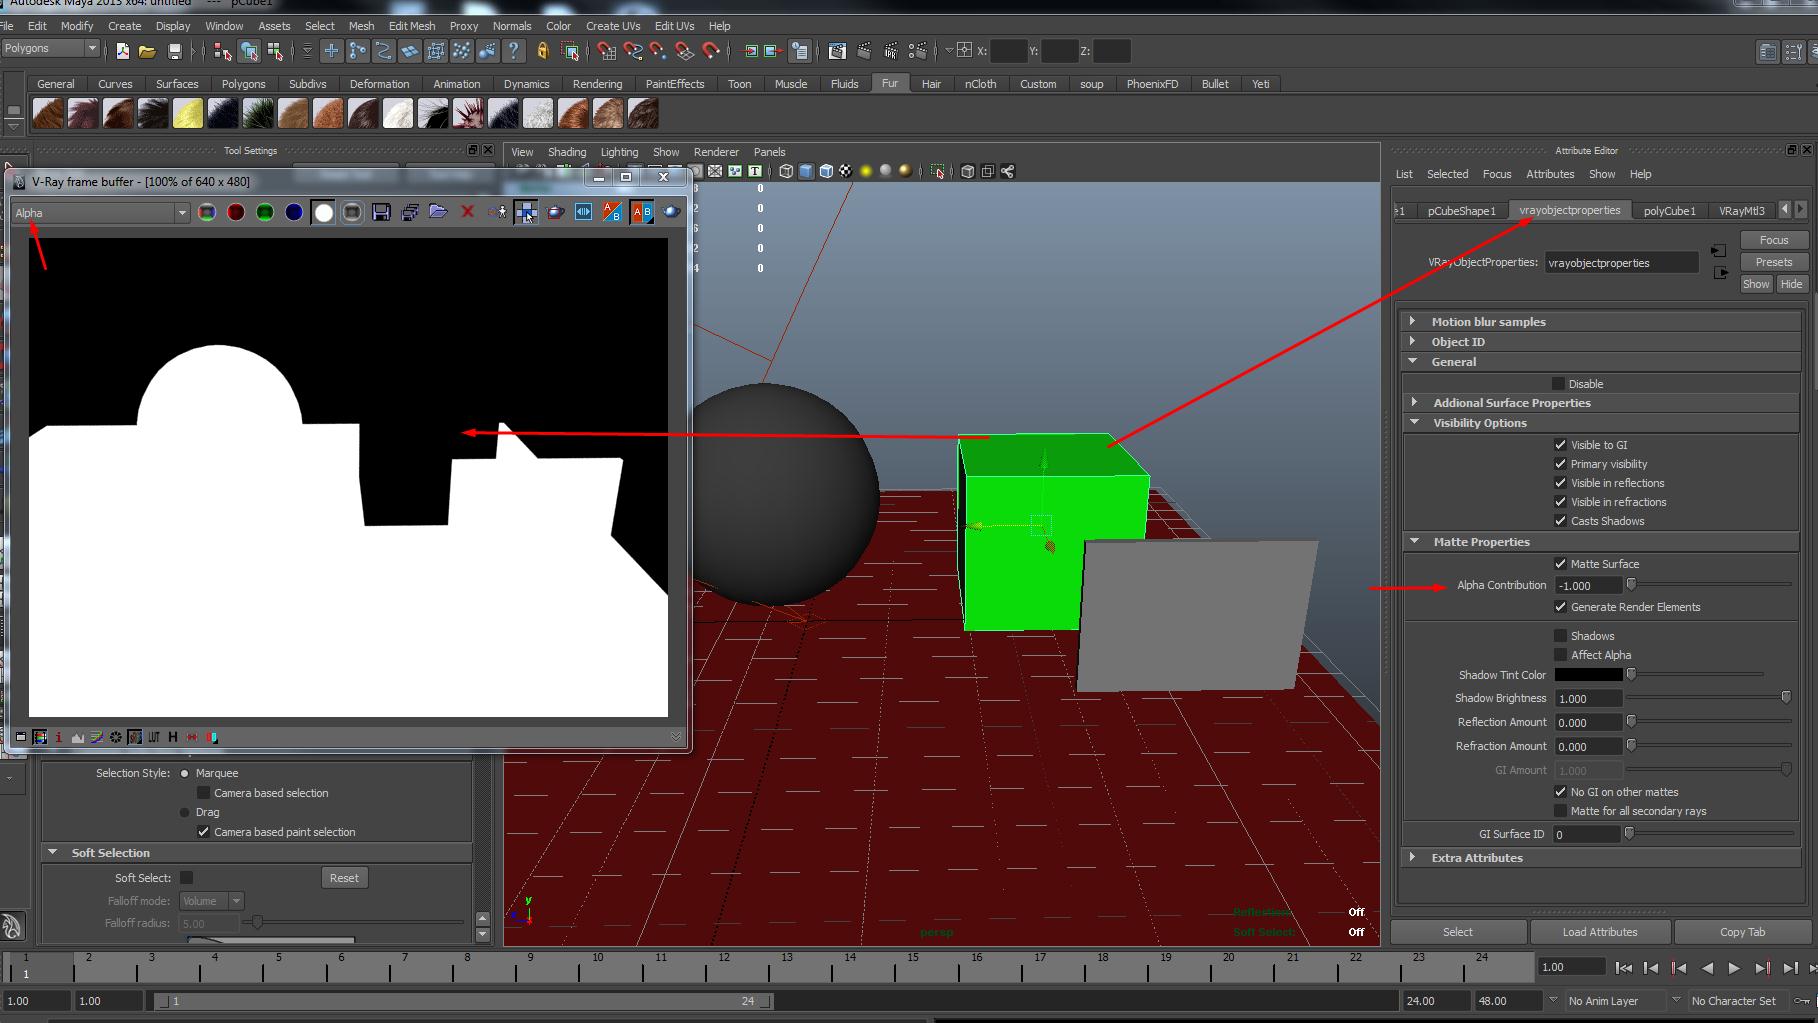Switch to the Hair shelf tab
1818x1023 pixels.
[931, 84]
